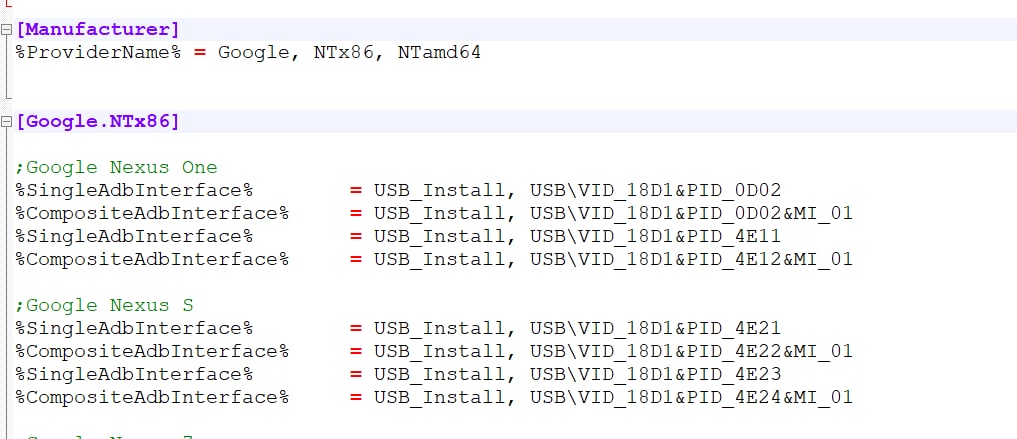The height and width of the screenshot is (439, 1017).
Task: Click the NTx86 value after Google
Action: [343, 53]
